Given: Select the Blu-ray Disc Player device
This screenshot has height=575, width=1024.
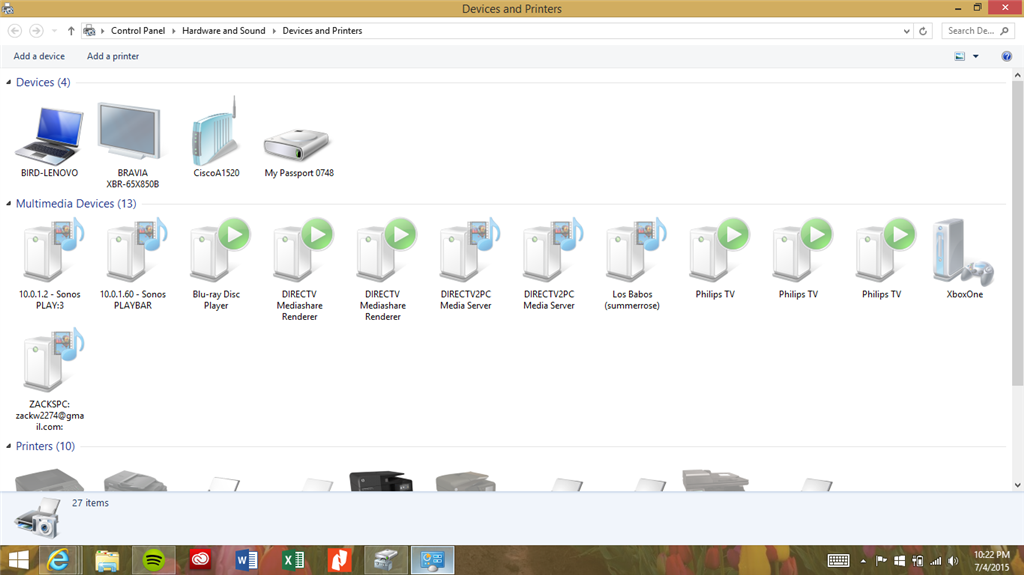Looking at the screenshot, I should point(216,265).
